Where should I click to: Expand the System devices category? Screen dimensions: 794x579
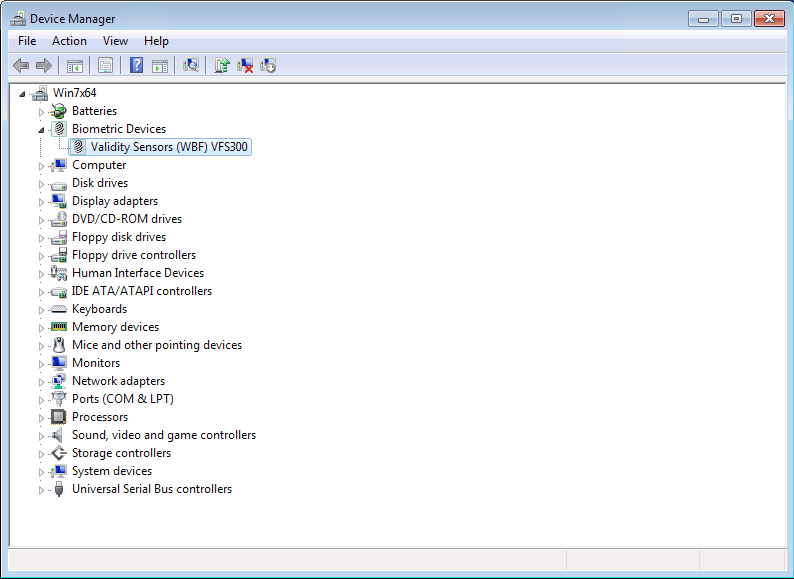coord(42,472)
